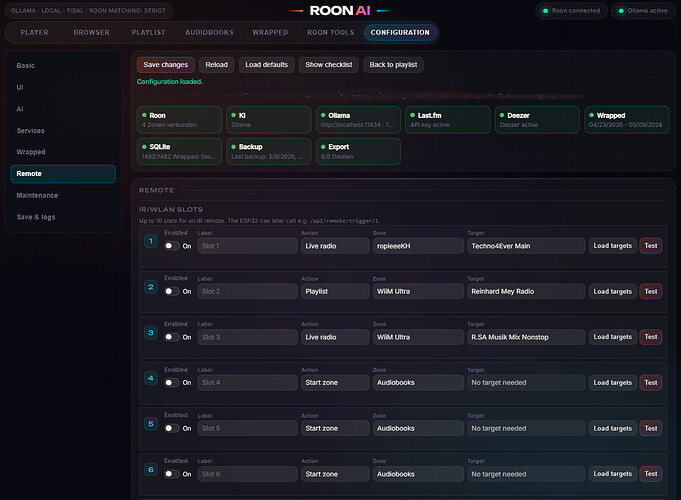This screenshot has height=500, width=681.
Task: Open Slot 4 Action dropdown Start zone
Action: click(335, 383)
